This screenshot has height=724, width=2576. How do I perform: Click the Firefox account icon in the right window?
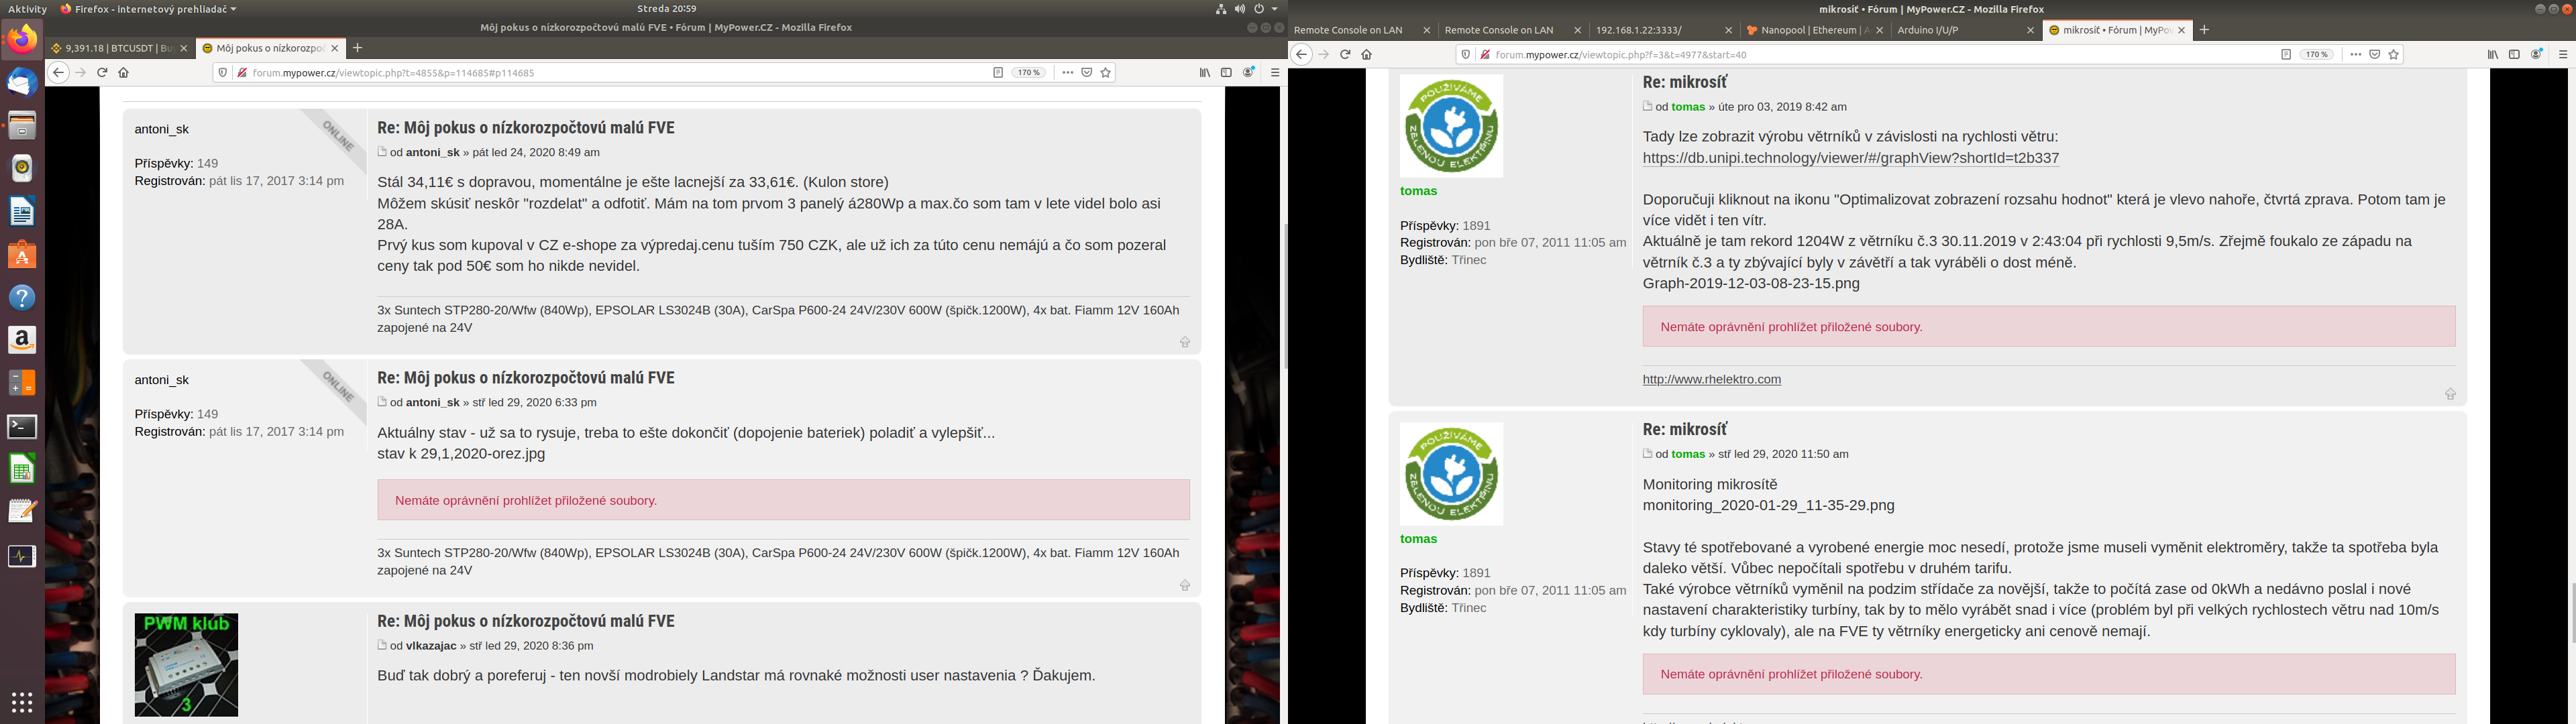click(x=2537, y=55)
